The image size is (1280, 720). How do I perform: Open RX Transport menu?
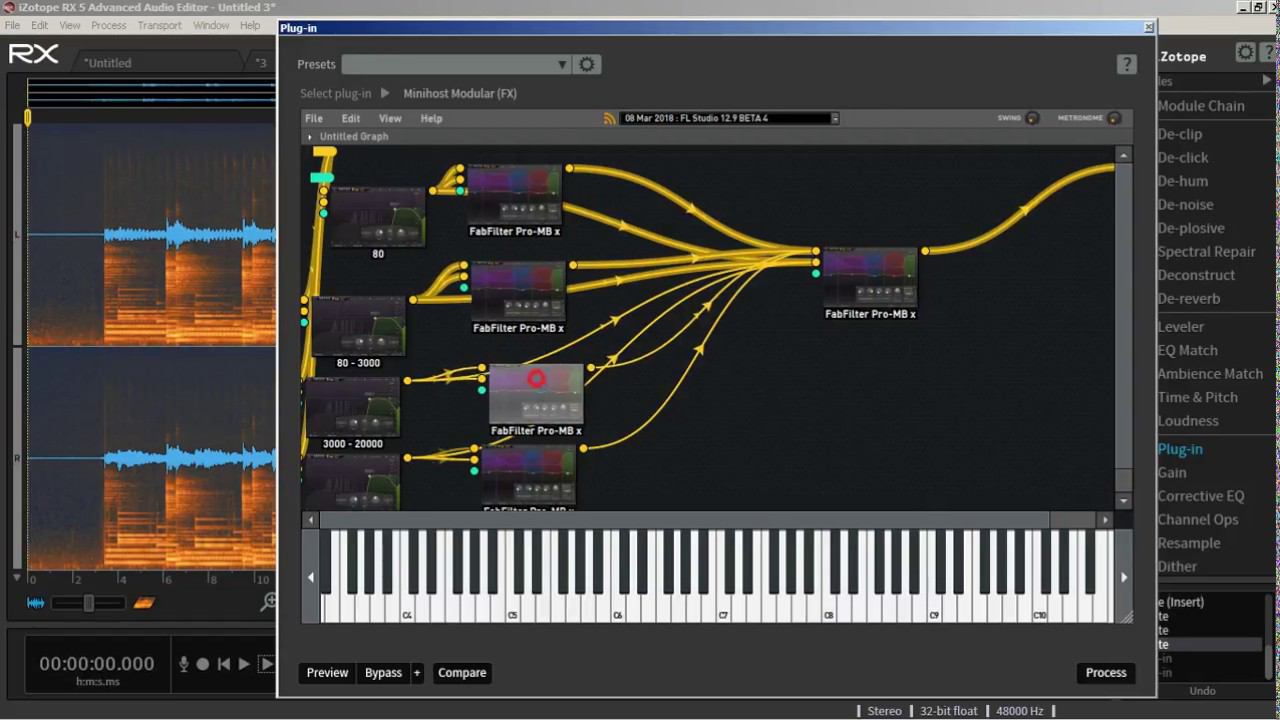160,25
